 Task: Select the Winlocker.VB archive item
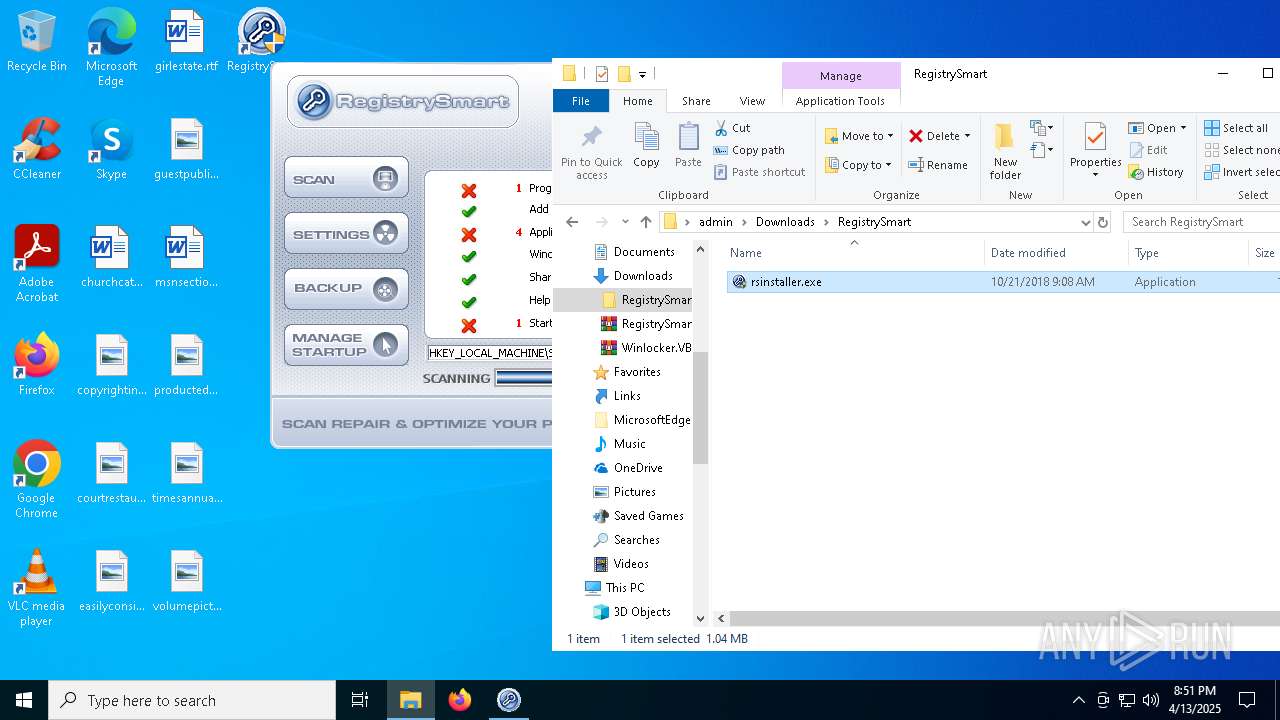tap(646, 348)
